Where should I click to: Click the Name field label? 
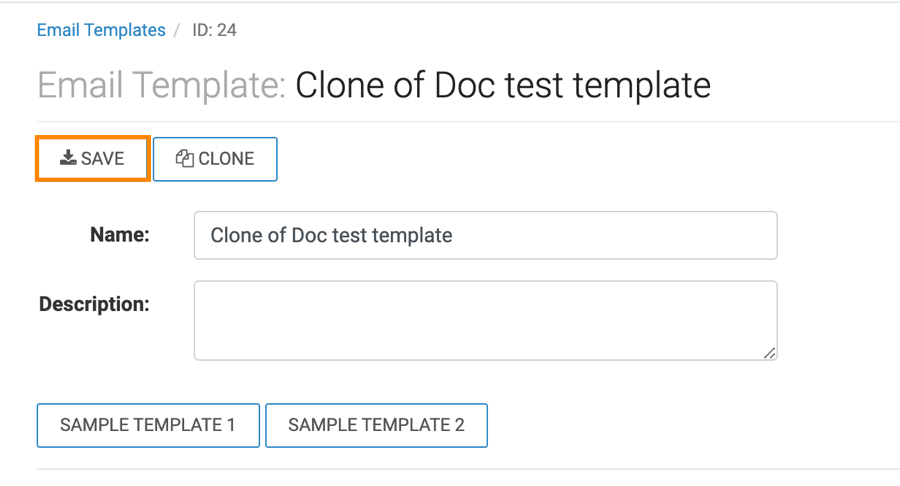click(x=119, y=235)
